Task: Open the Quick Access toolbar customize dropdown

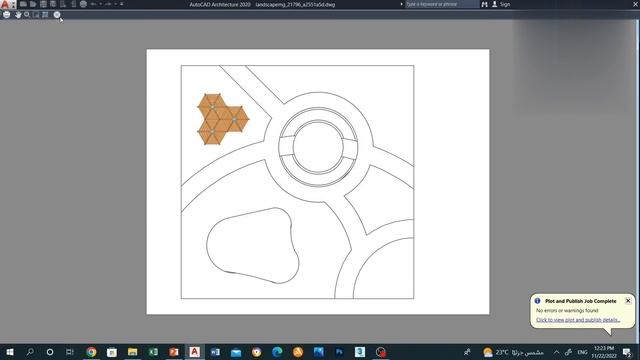Action: [122, 4]
